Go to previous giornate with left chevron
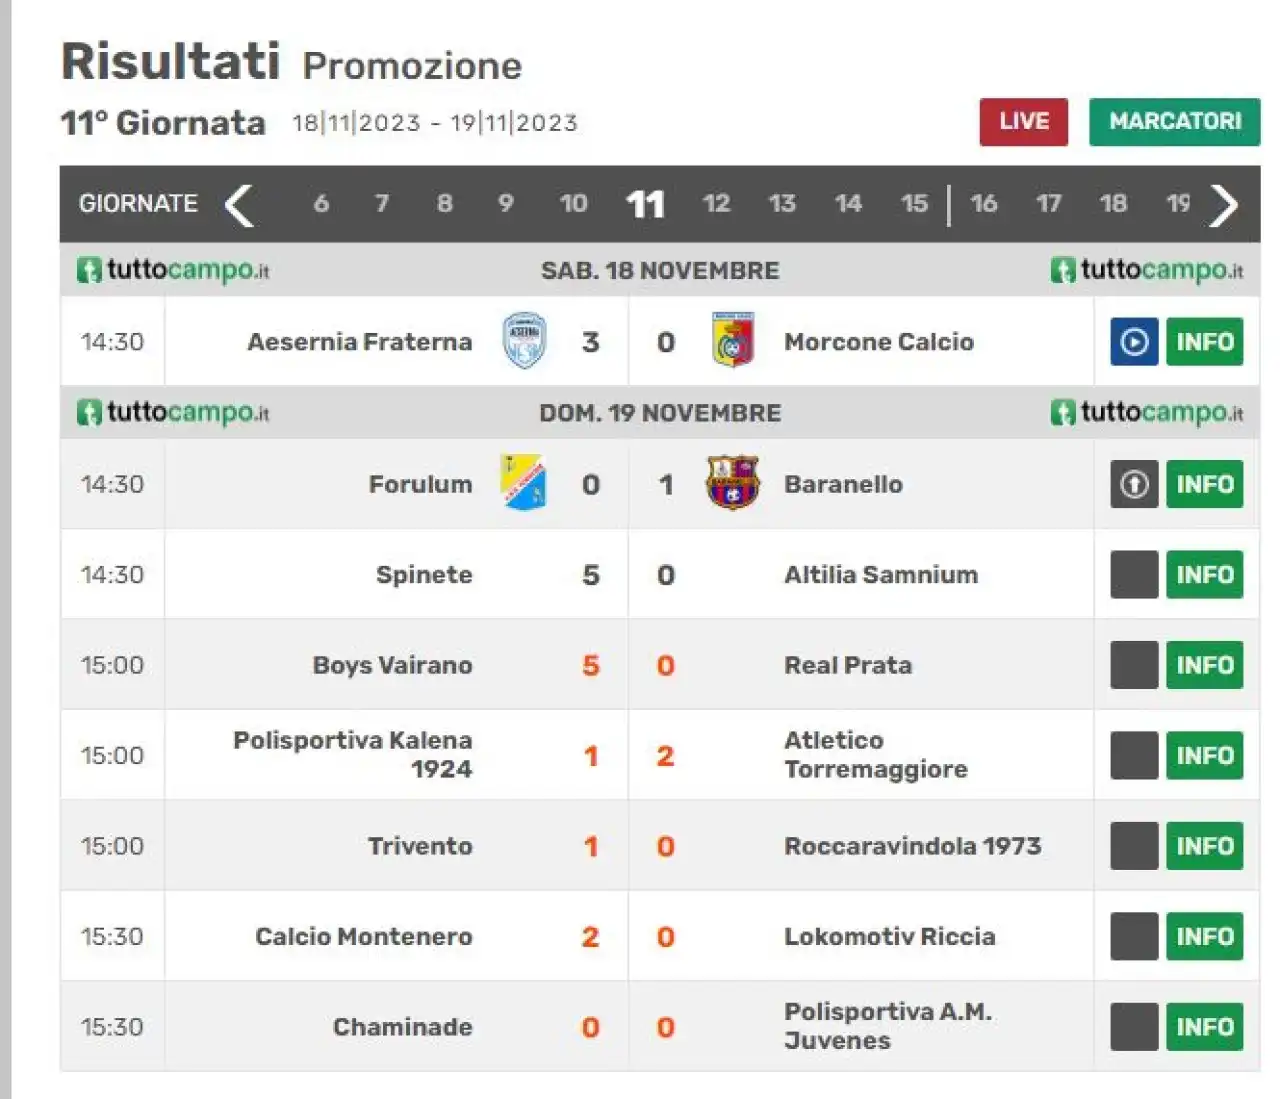Viewport: 1280px width, 1099px height. coord(240,204)
